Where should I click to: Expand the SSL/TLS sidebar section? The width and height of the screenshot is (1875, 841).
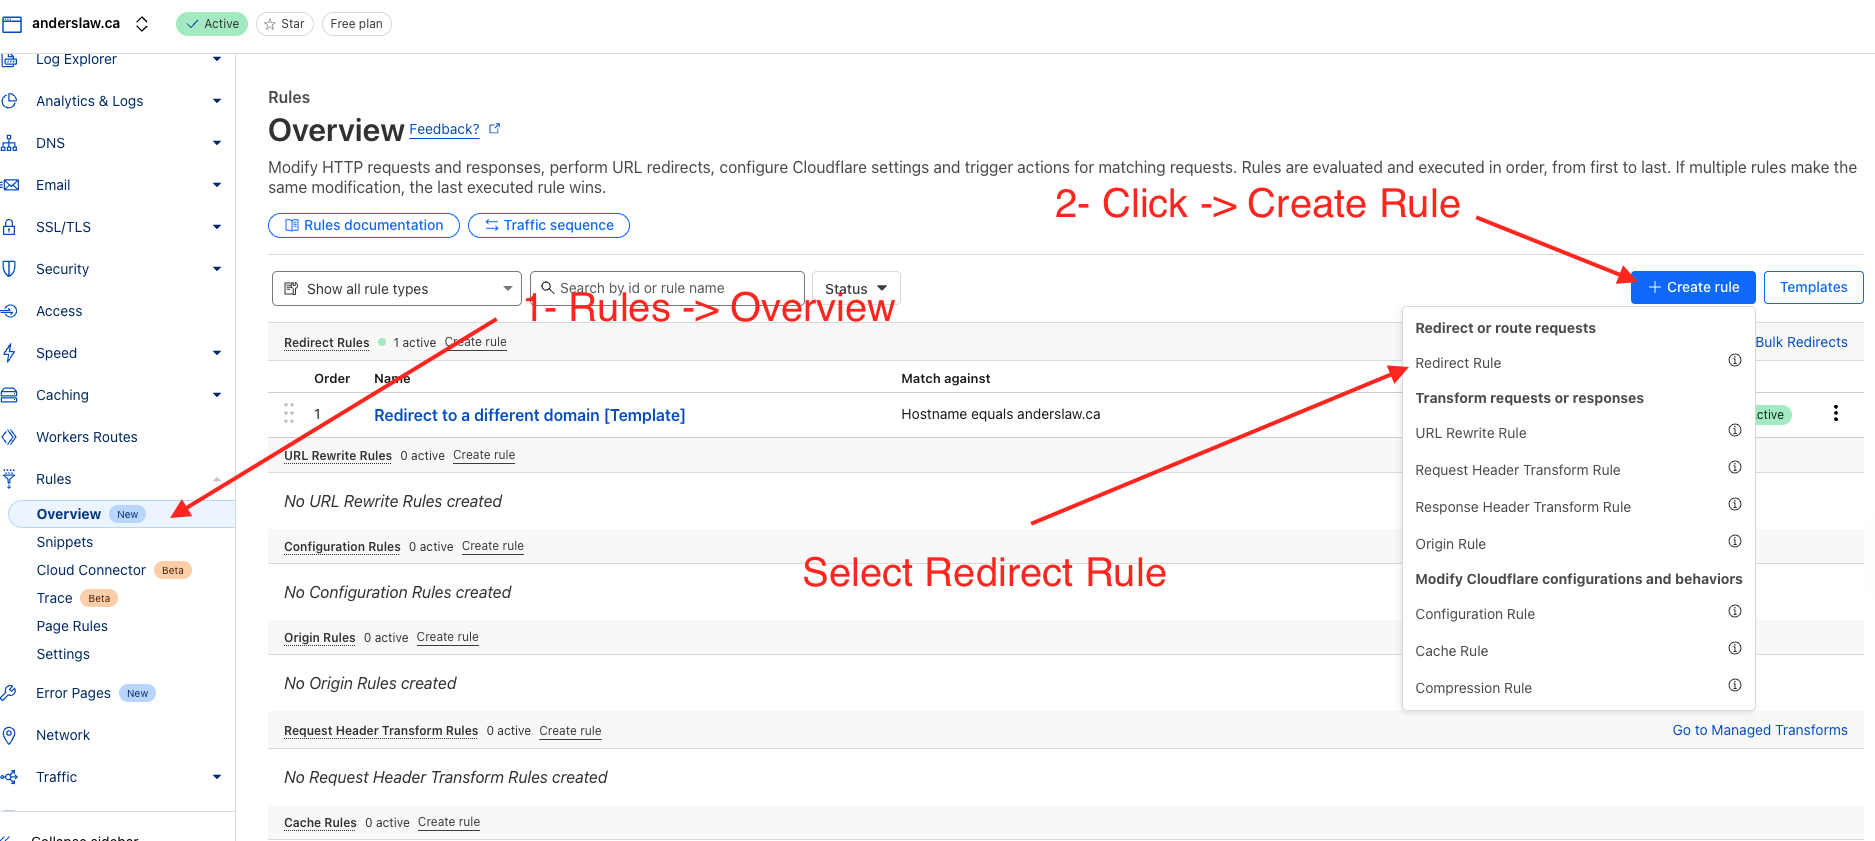tap(217, 227)
